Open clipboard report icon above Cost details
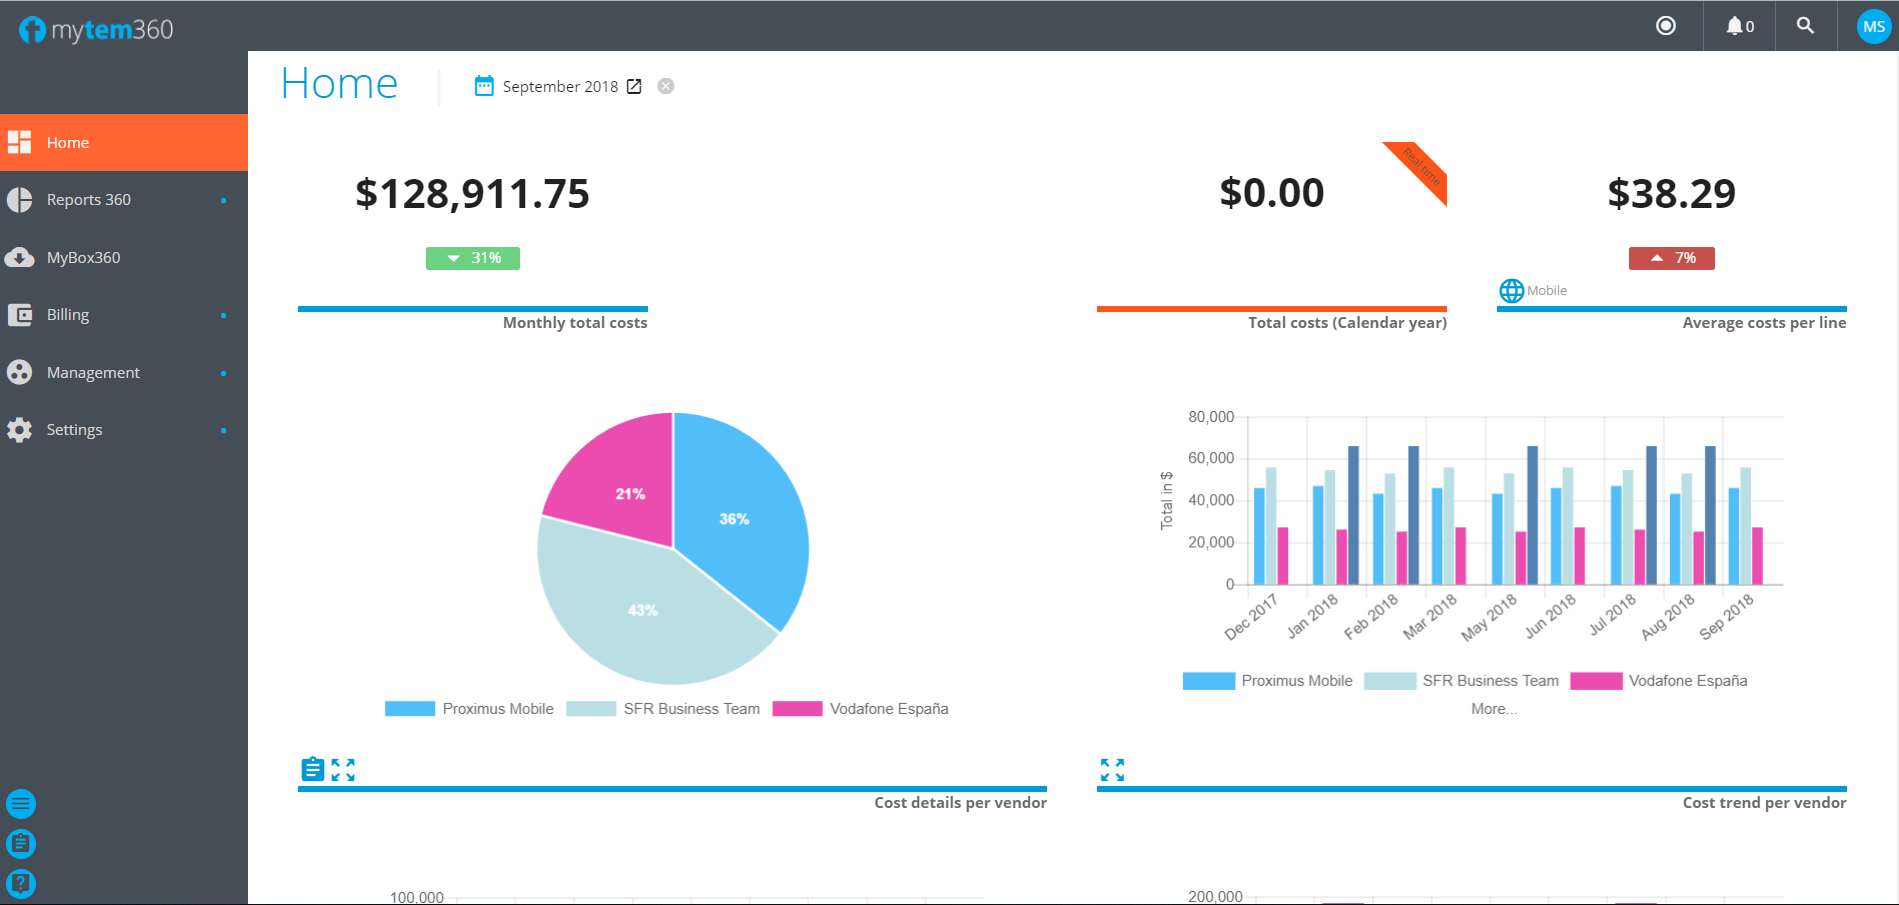This screenshot has width=1899, height=905. point(313,770)
